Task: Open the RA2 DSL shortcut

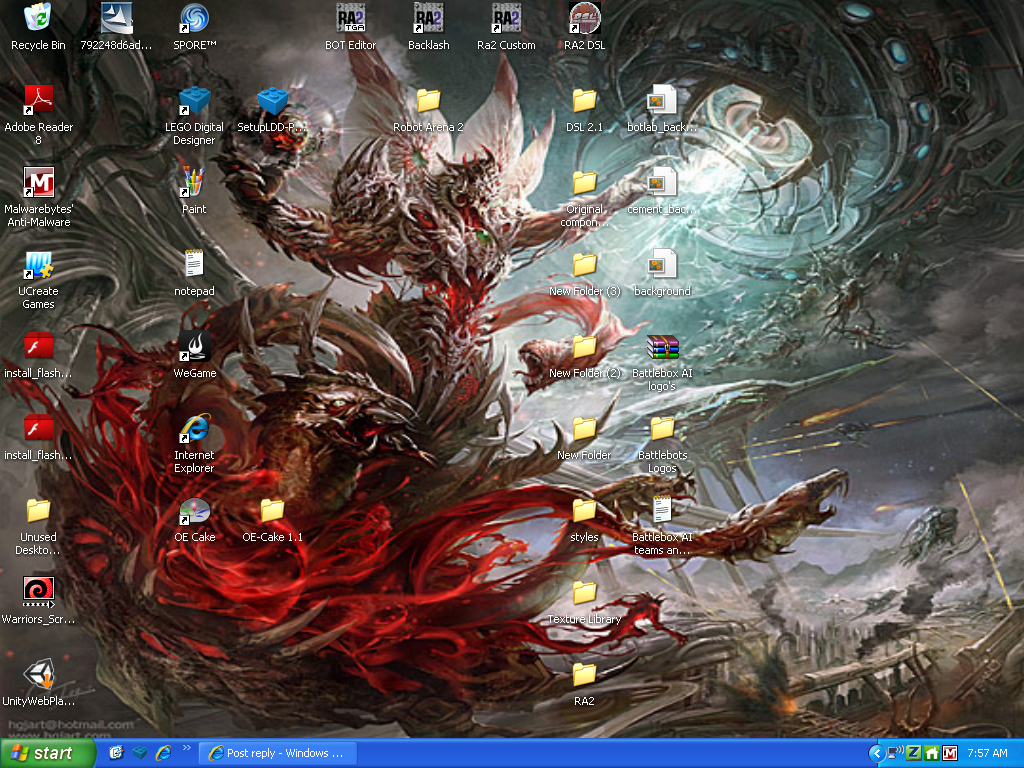Action: pyautogui.click(x=584, y=18)
